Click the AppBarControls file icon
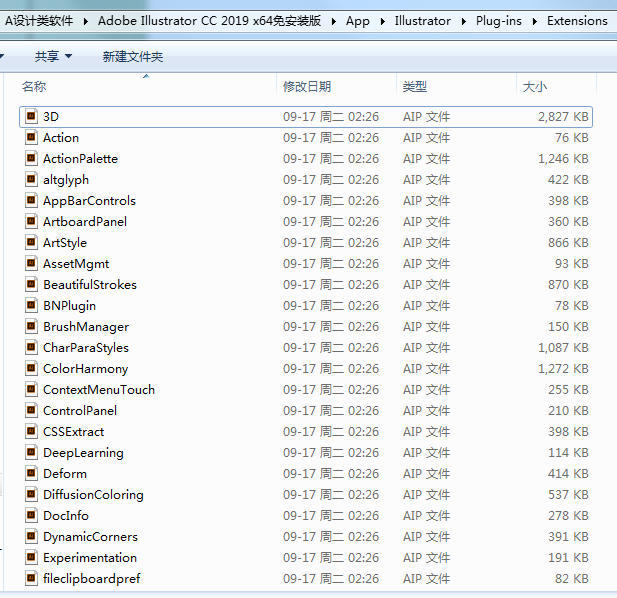The width and height of the screenshot is (617, 598). (x=31, y=201)
